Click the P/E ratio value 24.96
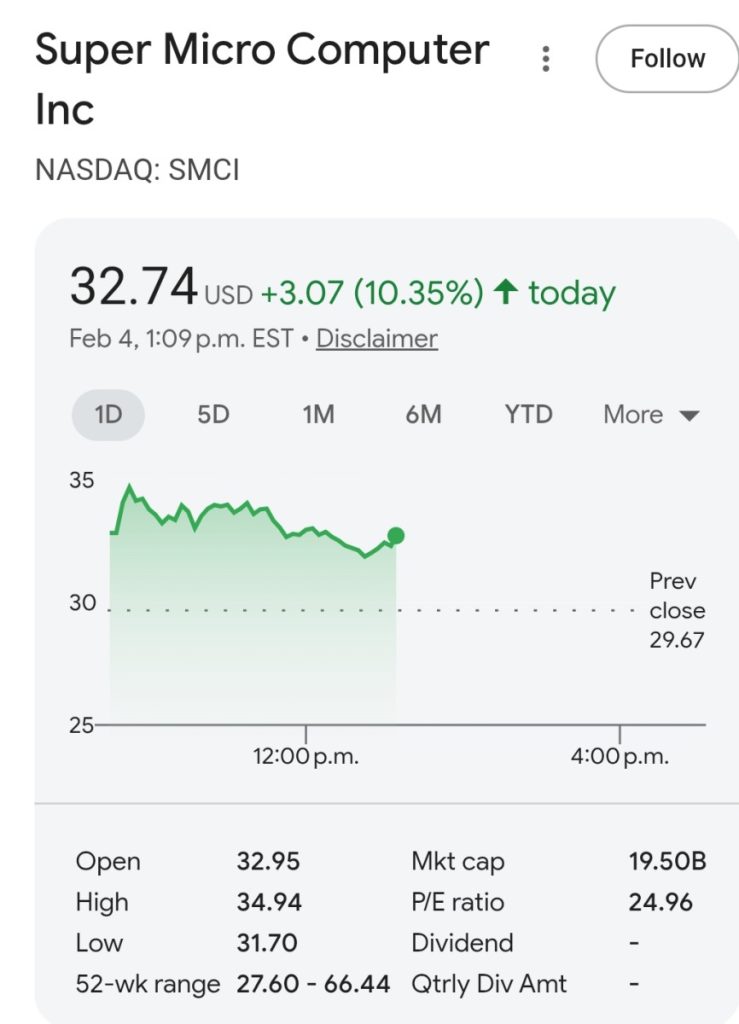Viewport: 739px width, 1024px height. tap(661, 903)
